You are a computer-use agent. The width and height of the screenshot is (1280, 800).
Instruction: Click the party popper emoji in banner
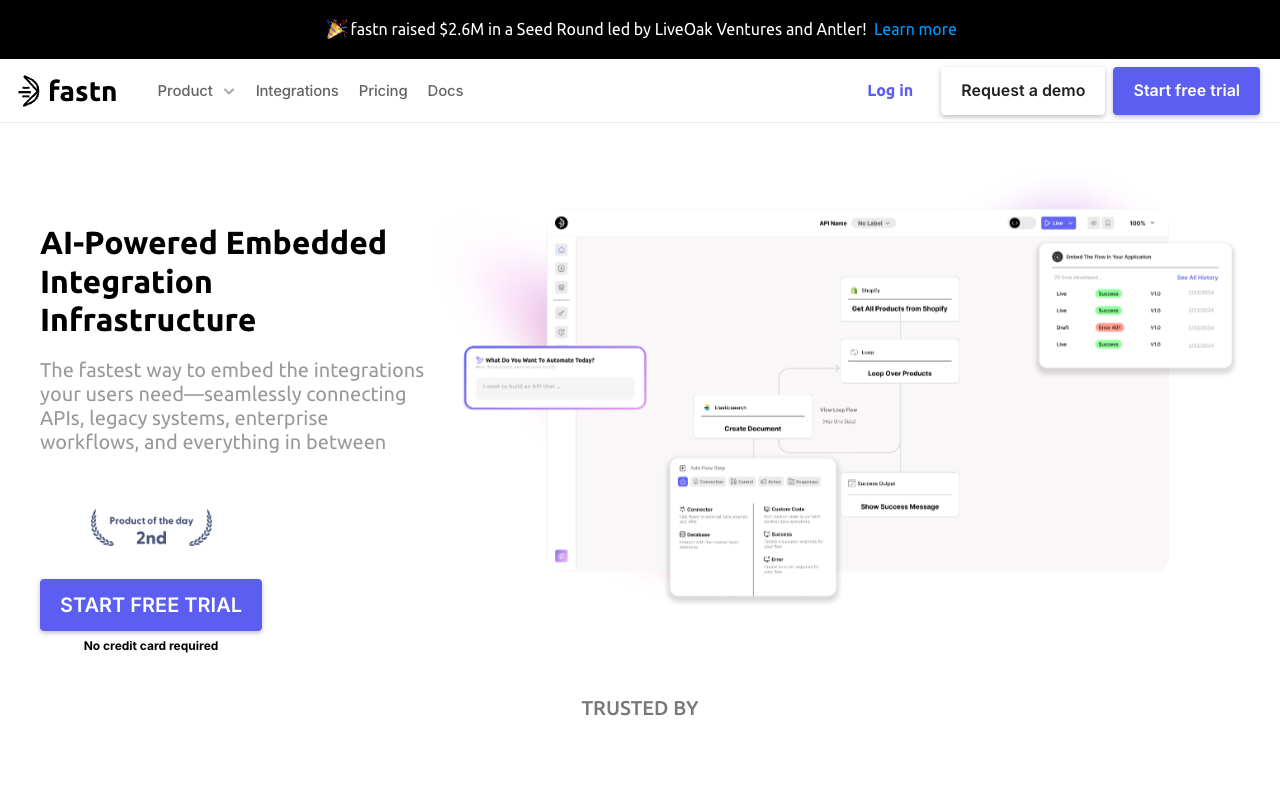pyautogui.click(x=336, y=29)
